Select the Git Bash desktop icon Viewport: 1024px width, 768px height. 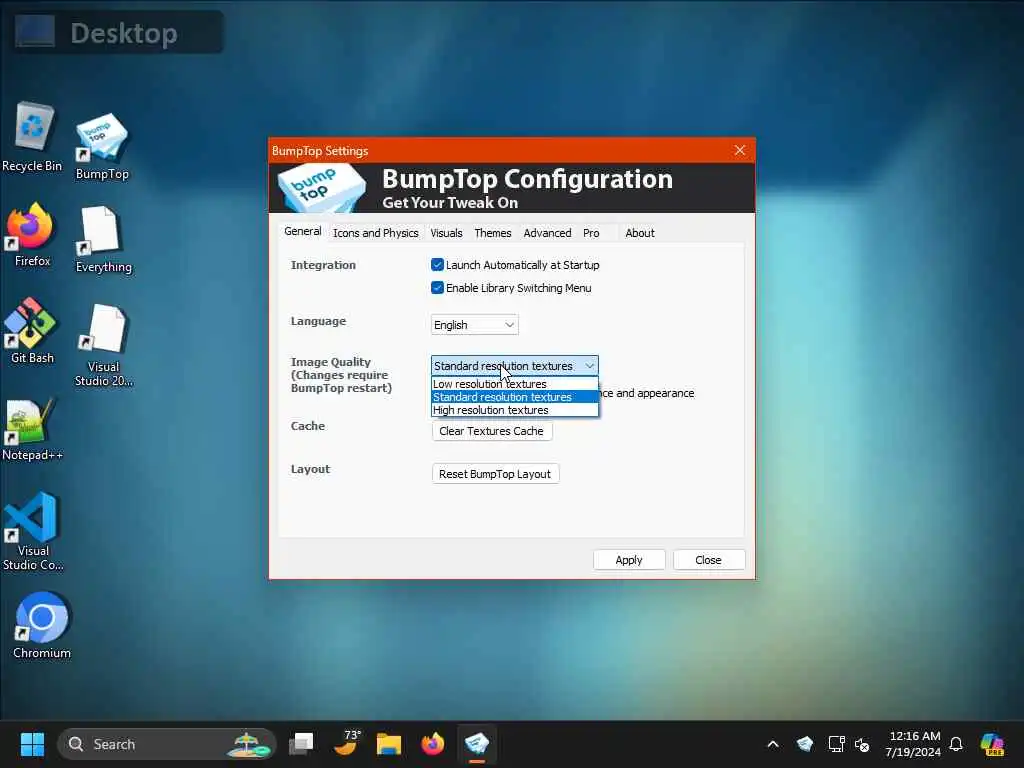point(31,331)
